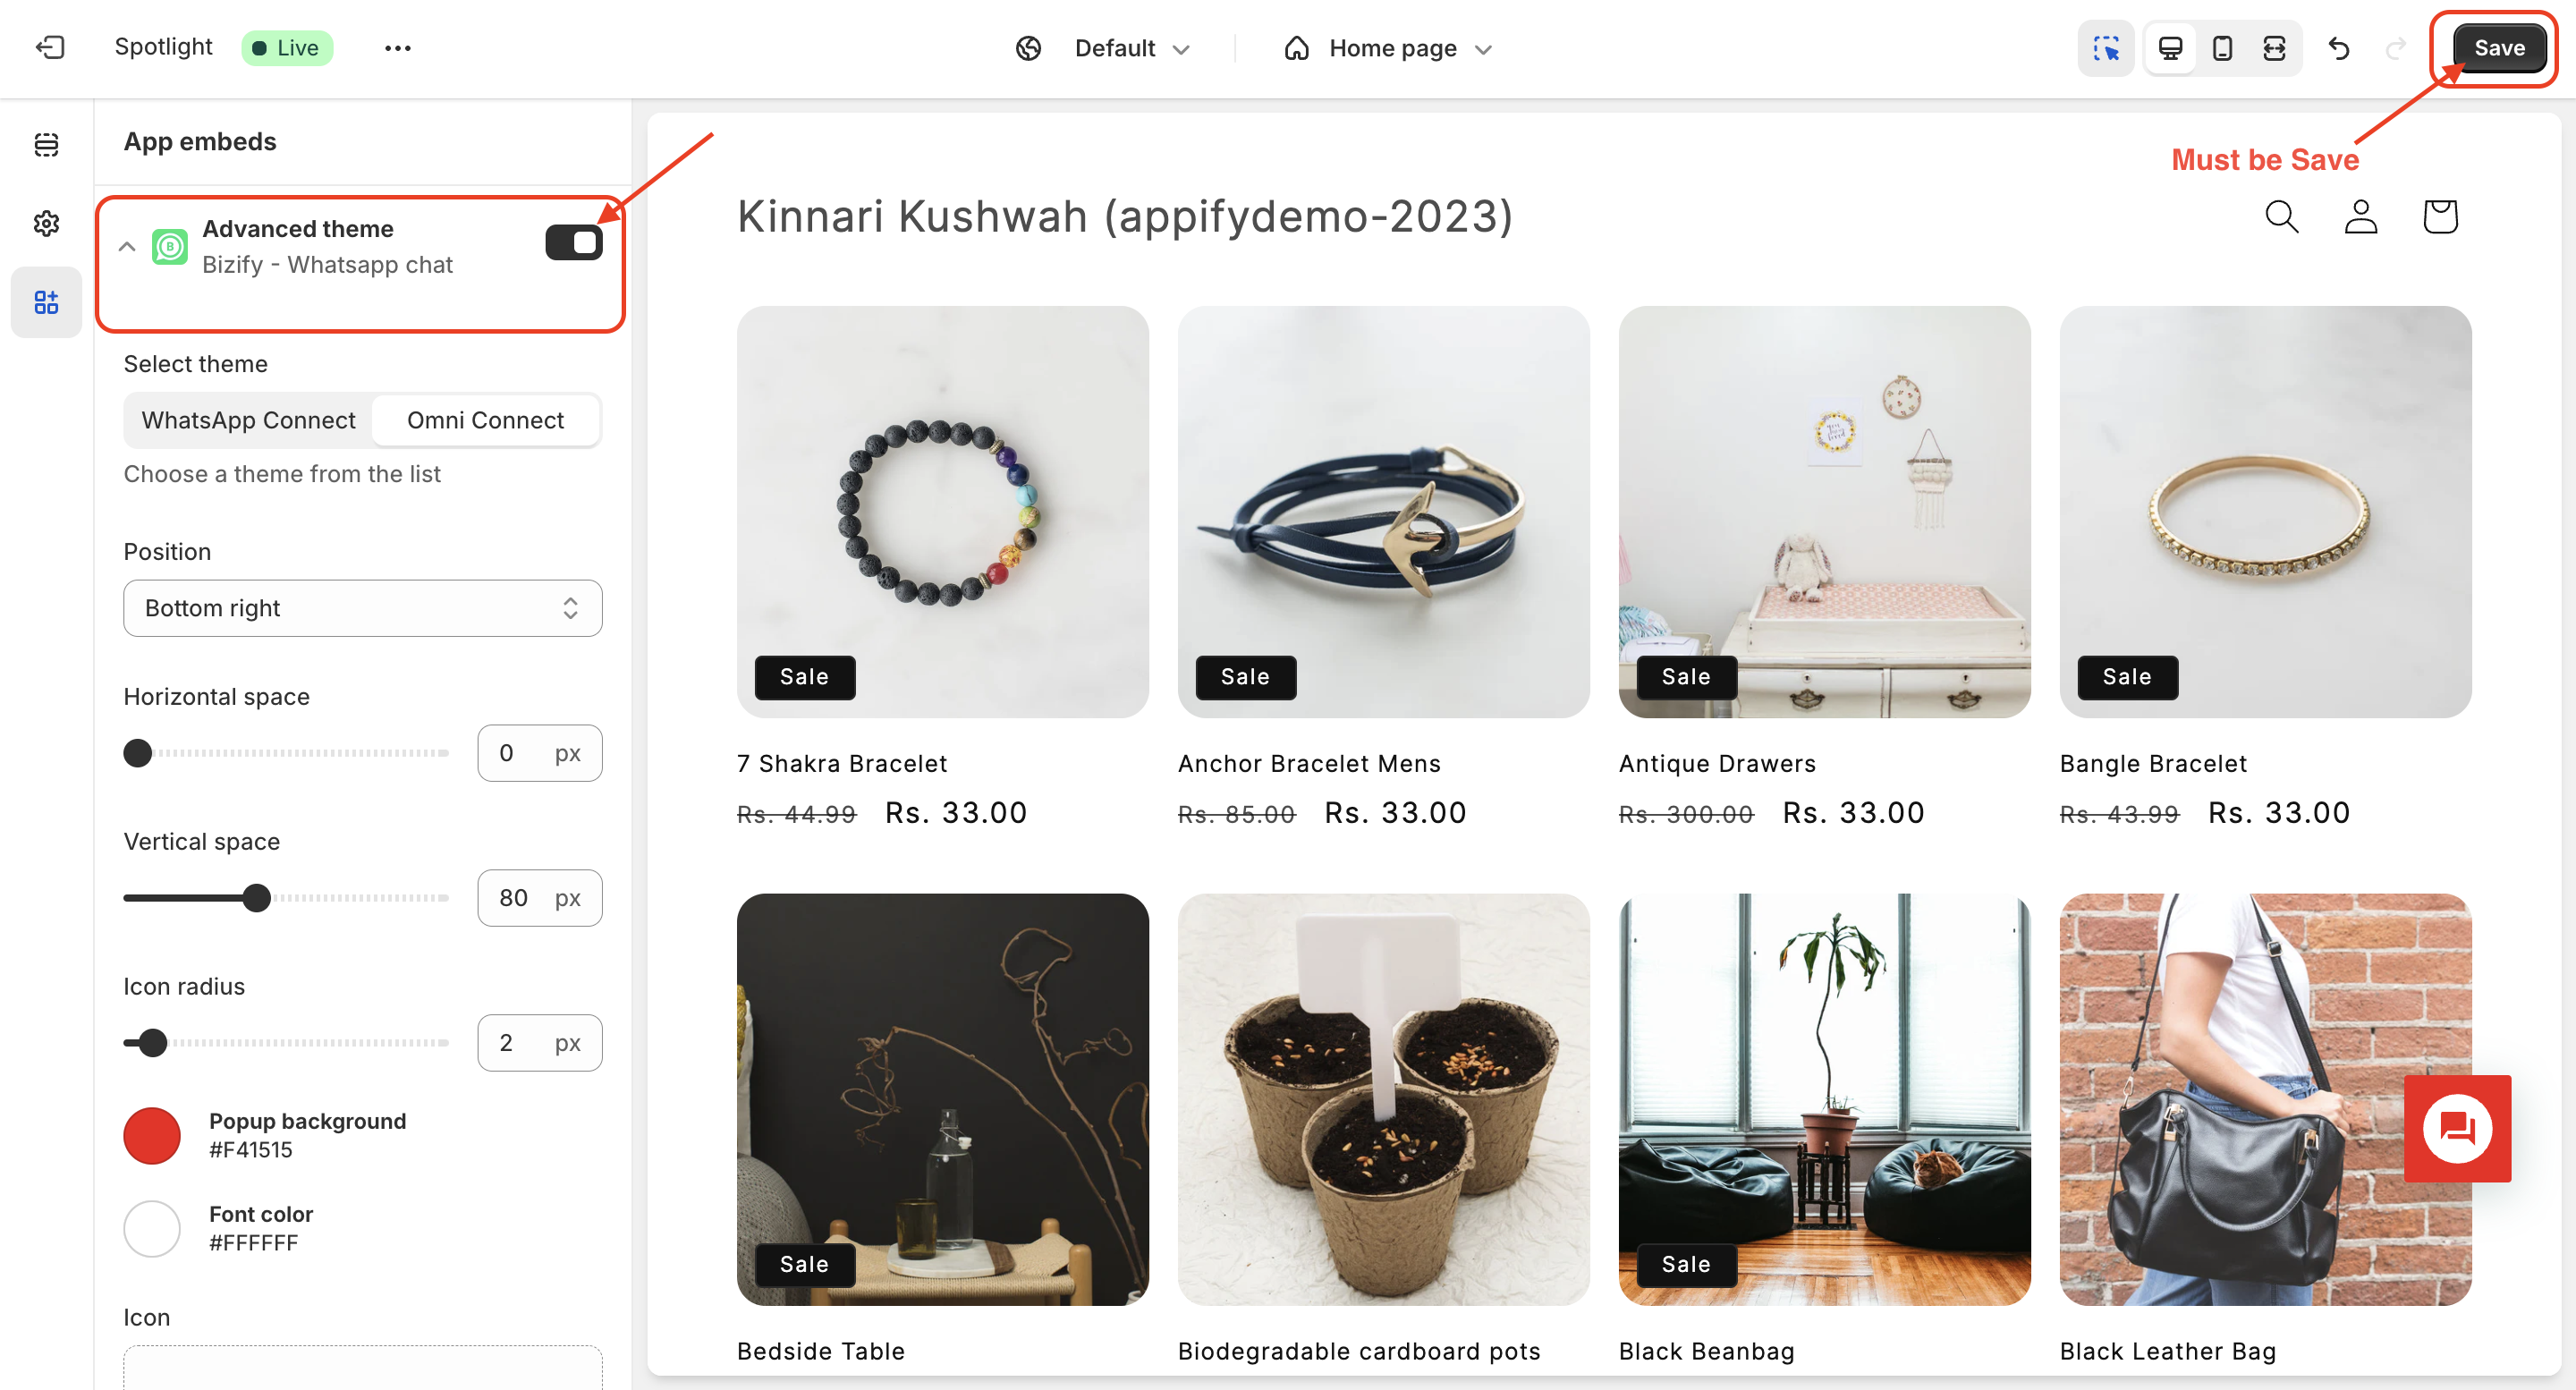Open the Position dropdown showing Bottom right
Image resolution: width=2576 pixels, height=1390 pixels.
[x=362, y=608]
